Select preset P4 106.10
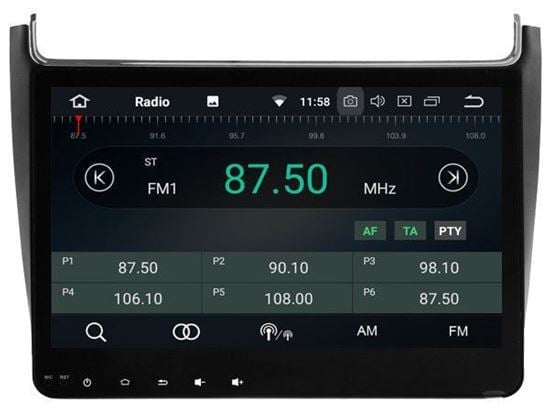Image resolution: width=550 pixels, height=412 pixels. [x=126, y=298]
